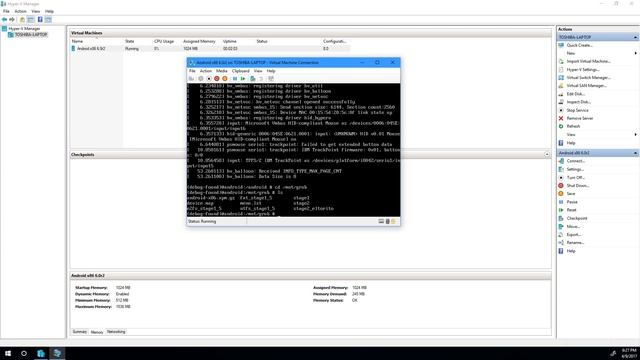This screenshot has width=640, height=360.
Task: Select TOSHIBA-LAPTOP in the console tree
Action: [x=31, y=35]
